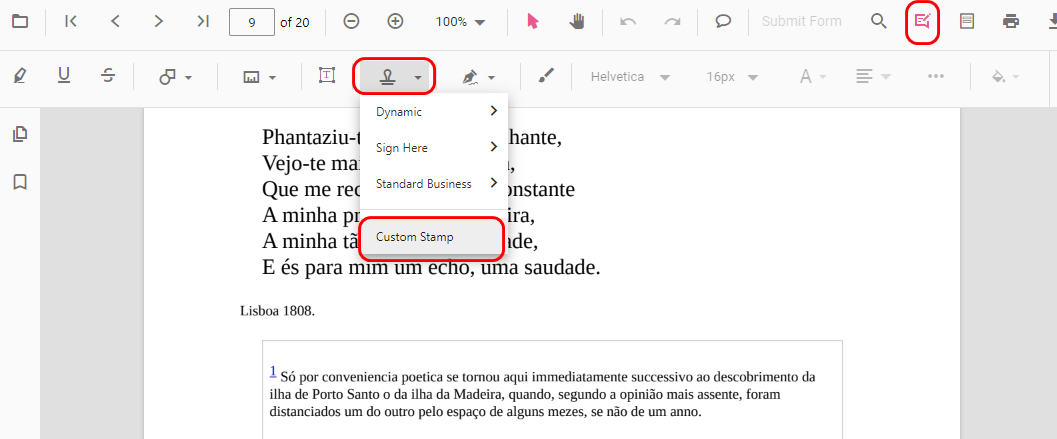
Task: Go to the previous page
Action: [x=115, y=22]
